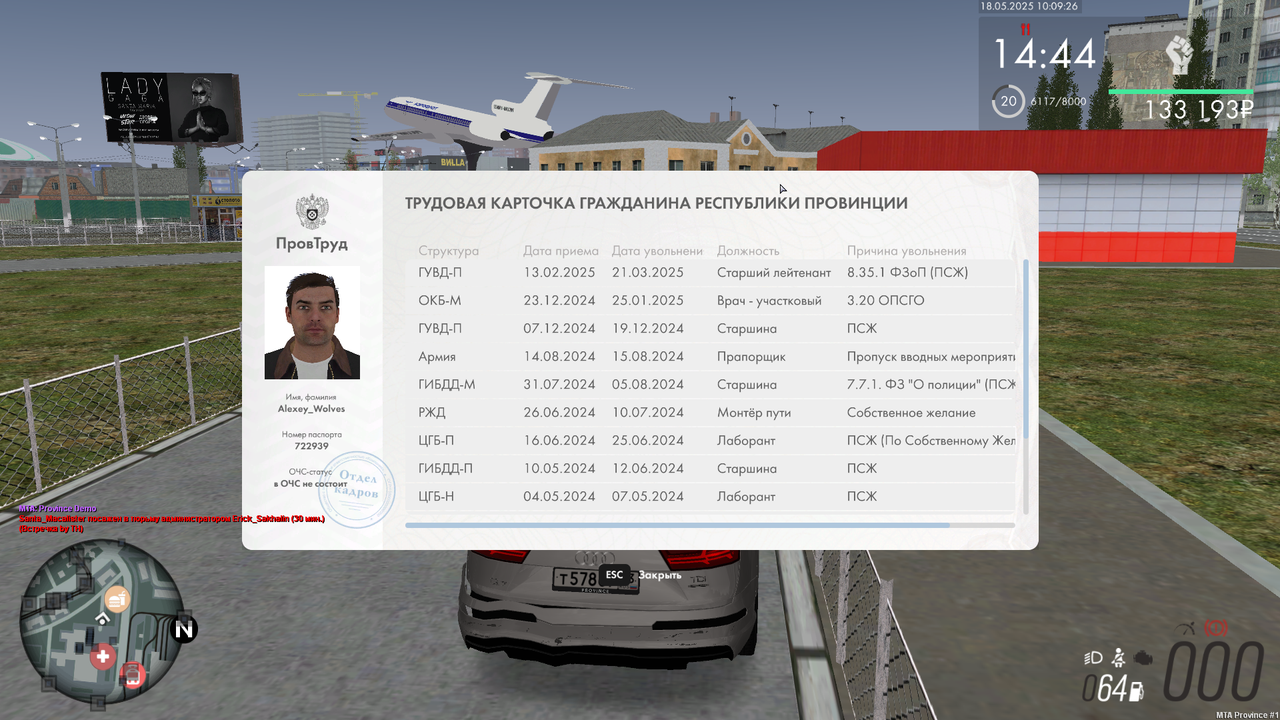
Task: Click hire date 26.06.2024
Action: [559, 413]
